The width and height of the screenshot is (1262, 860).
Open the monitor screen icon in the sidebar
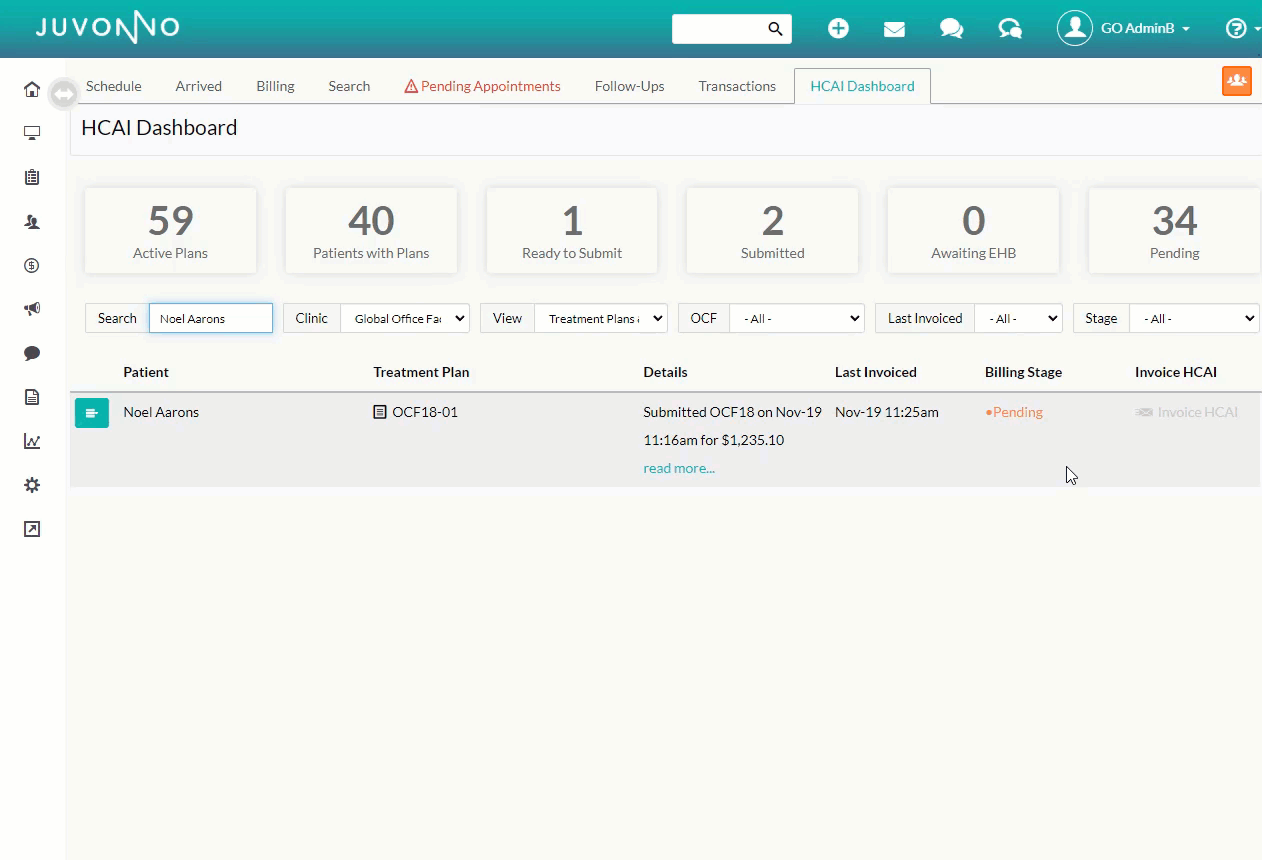click(x=32, y=133)
